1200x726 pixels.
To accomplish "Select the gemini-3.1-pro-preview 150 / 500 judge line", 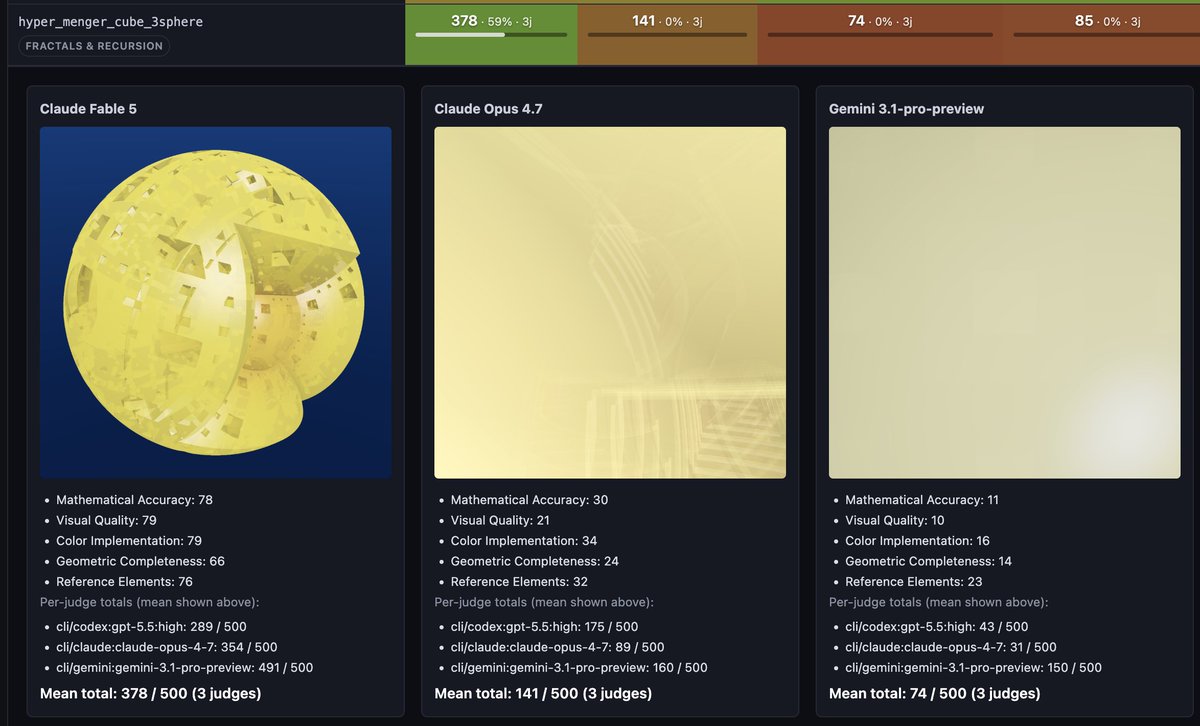I will [x=974, y=668].
